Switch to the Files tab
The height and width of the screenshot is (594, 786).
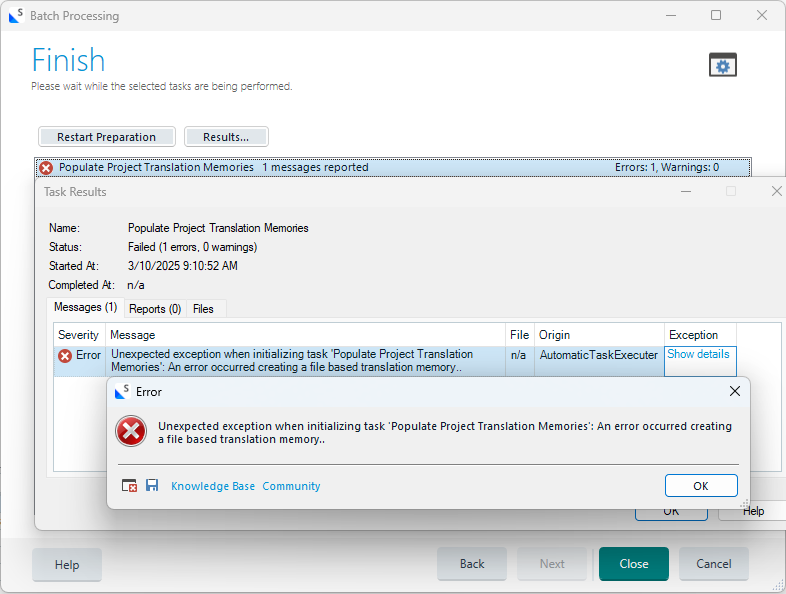203,309
